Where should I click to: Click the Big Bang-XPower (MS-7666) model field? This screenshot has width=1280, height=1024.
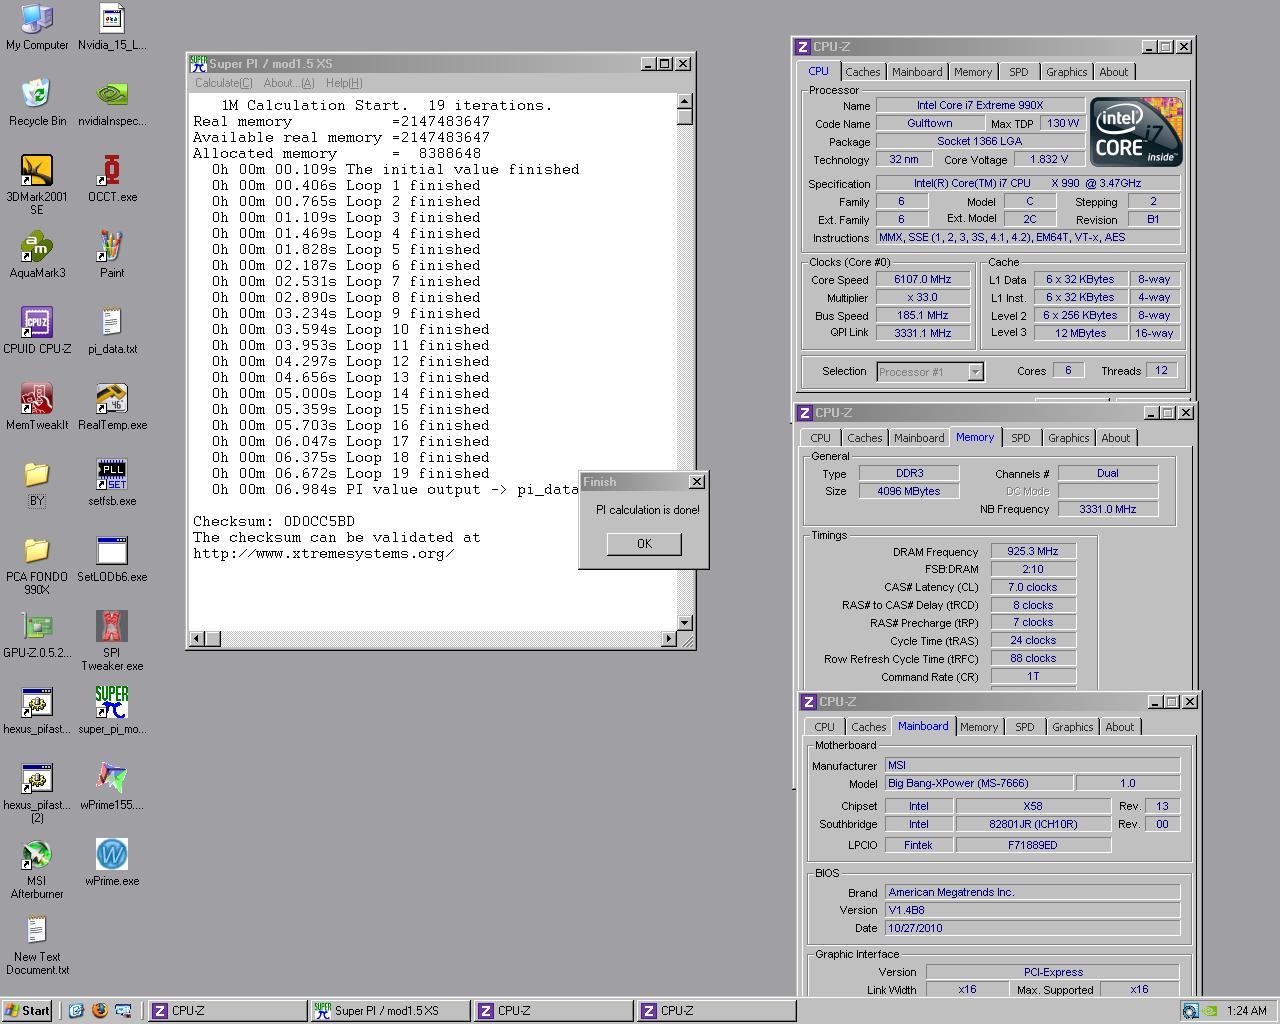point(978,784)
